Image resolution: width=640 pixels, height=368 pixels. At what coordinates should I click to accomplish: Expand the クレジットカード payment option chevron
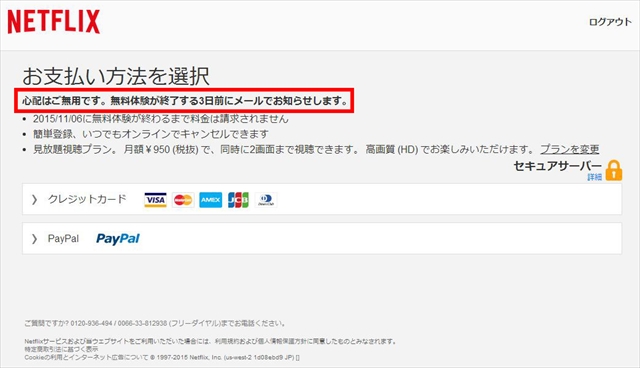point(34,200)
